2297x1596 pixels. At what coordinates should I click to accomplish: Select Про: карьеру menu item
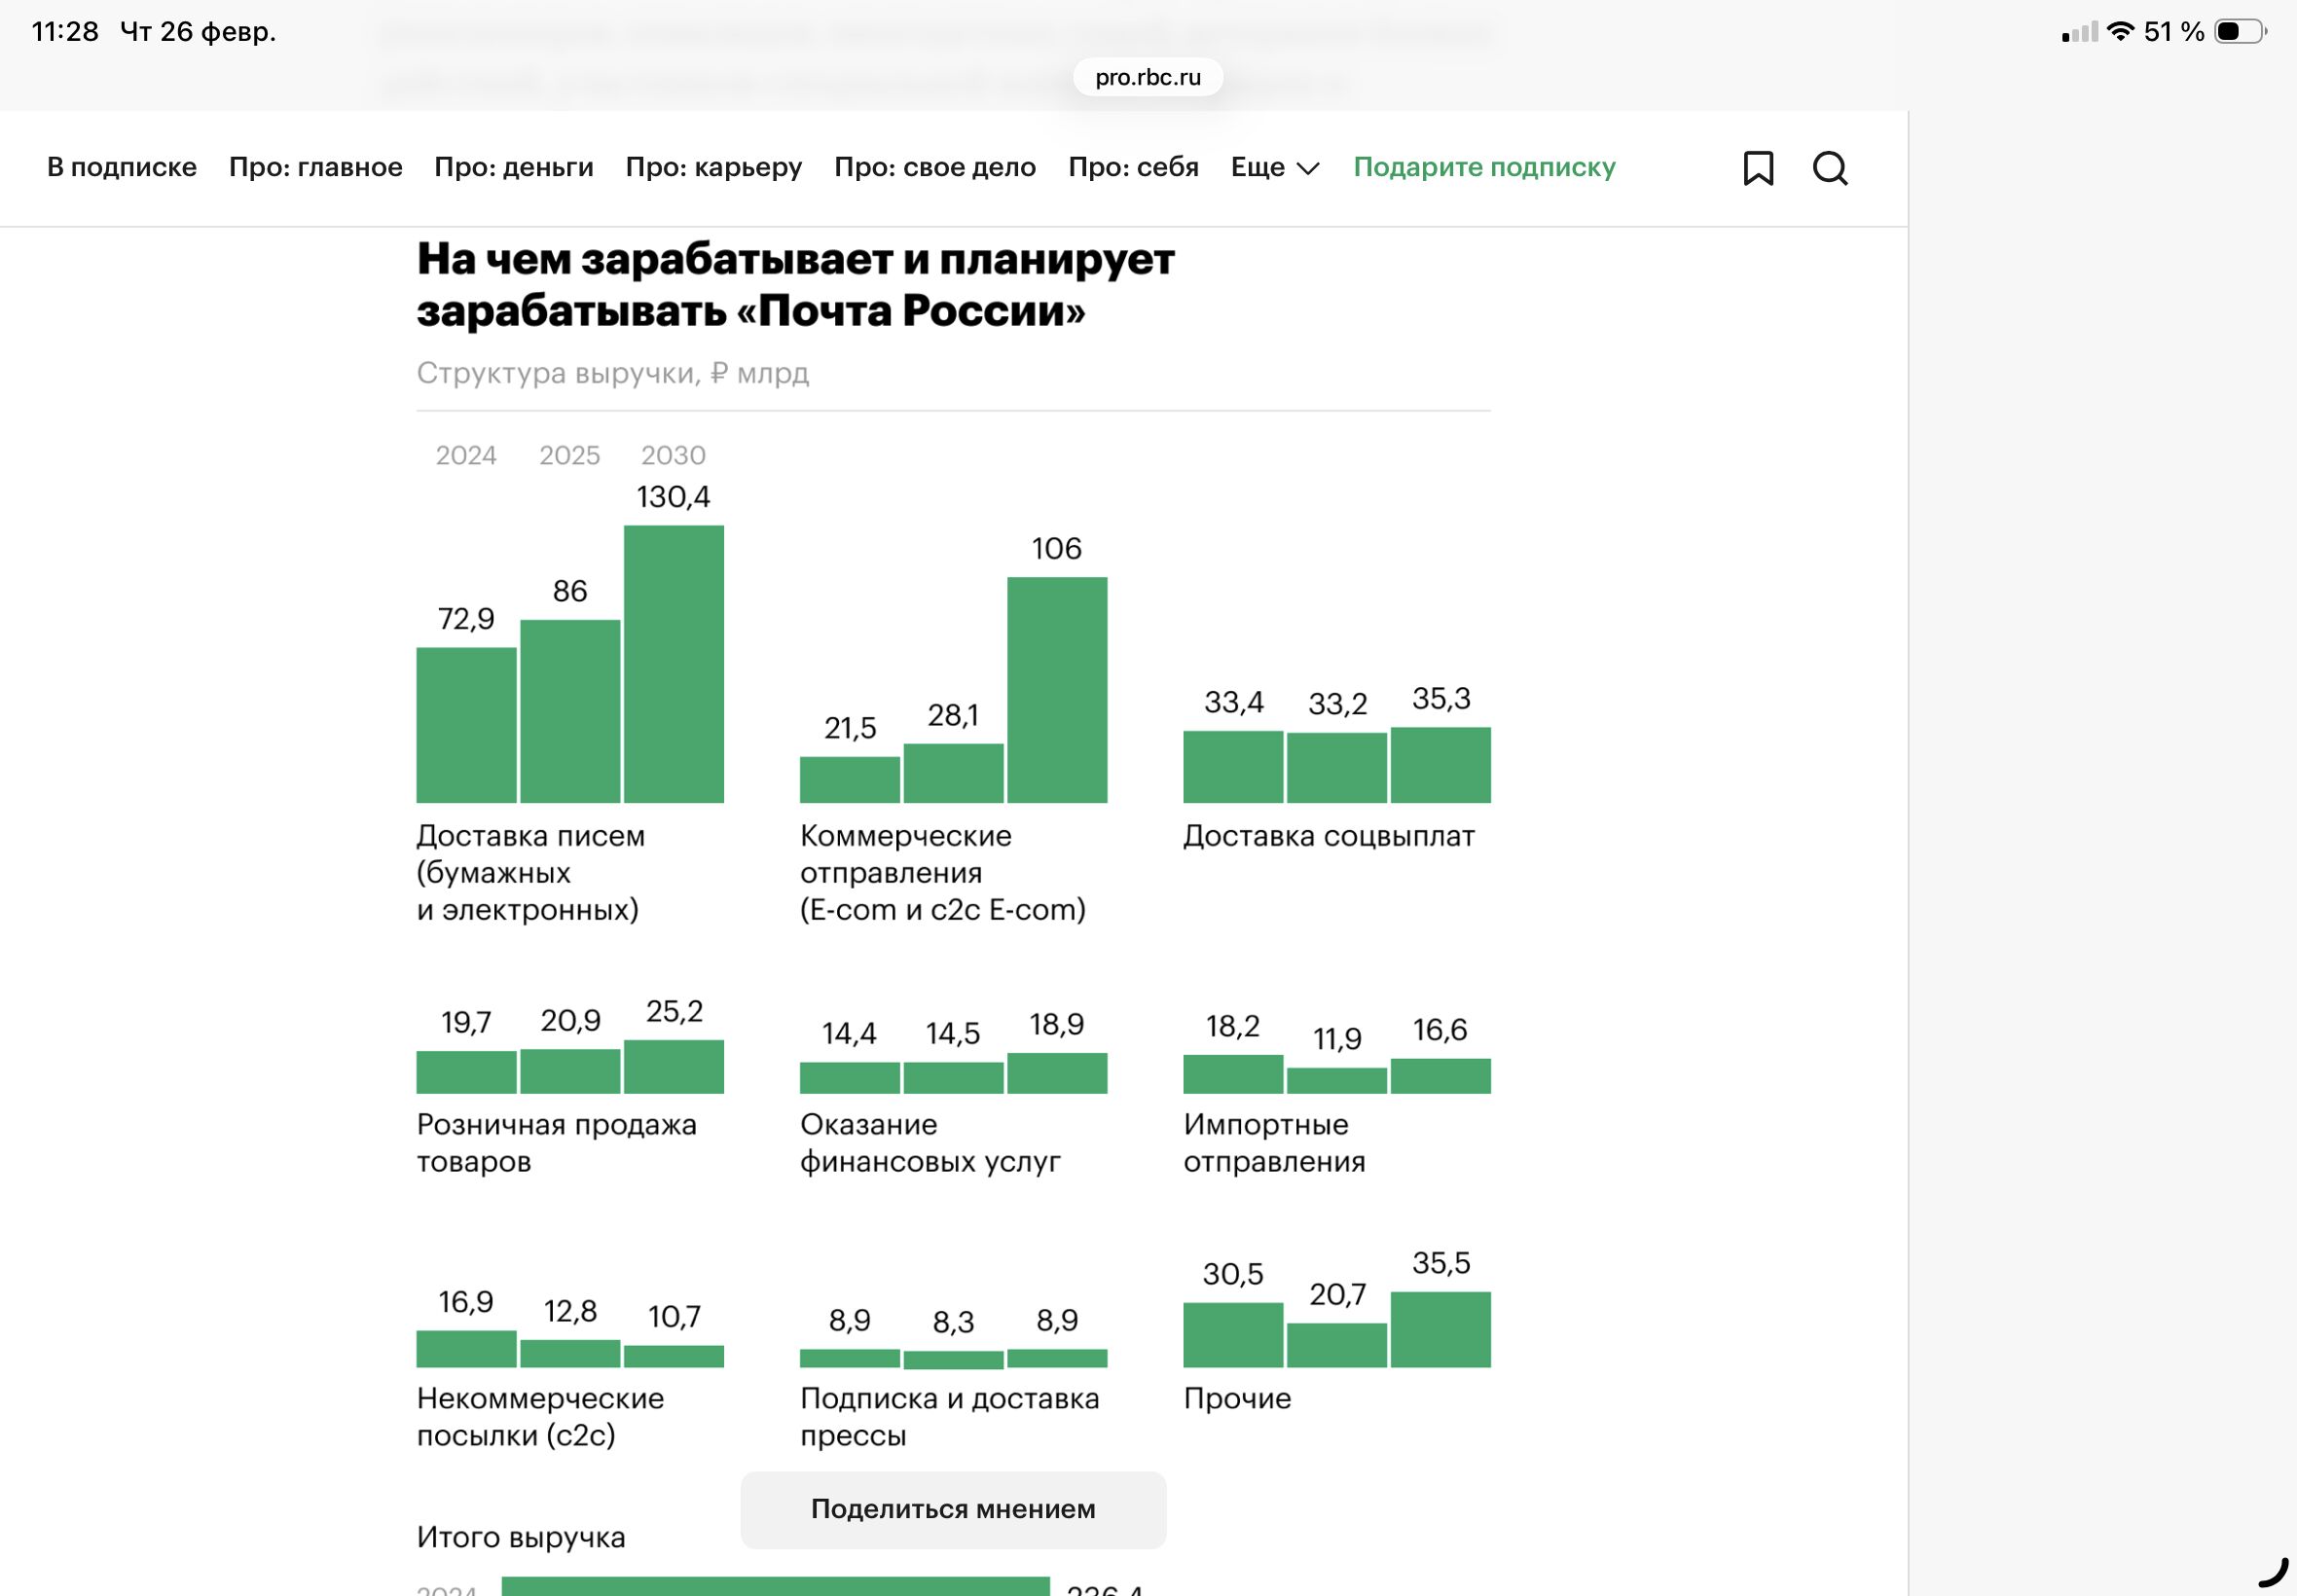point(713,167)
